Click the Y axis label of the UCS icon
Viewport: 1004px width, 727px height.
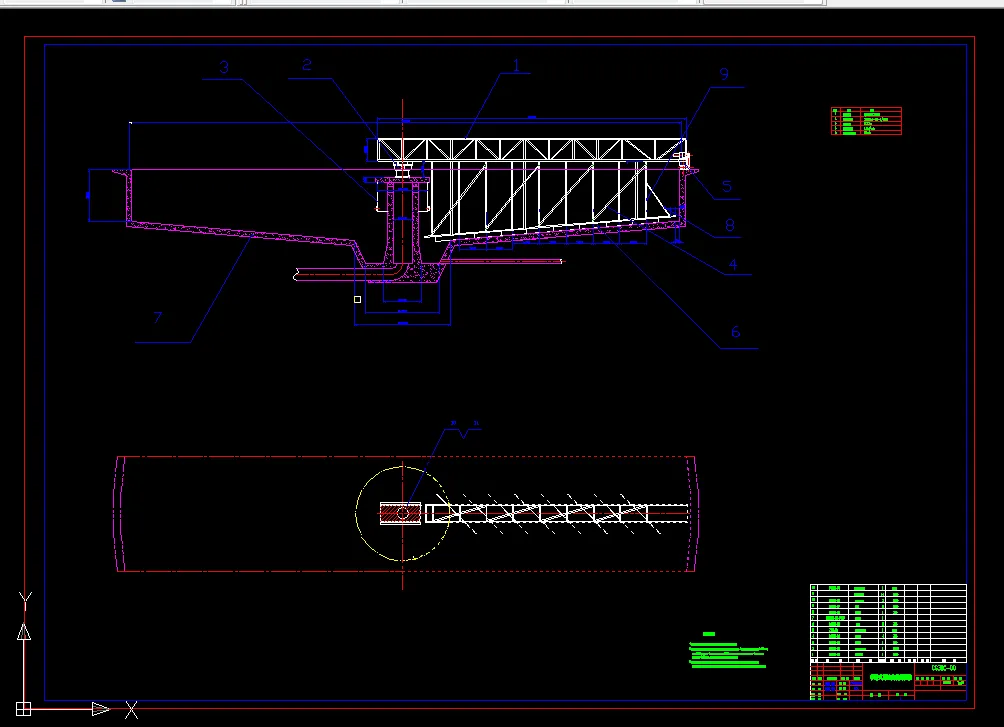point(25,600)
